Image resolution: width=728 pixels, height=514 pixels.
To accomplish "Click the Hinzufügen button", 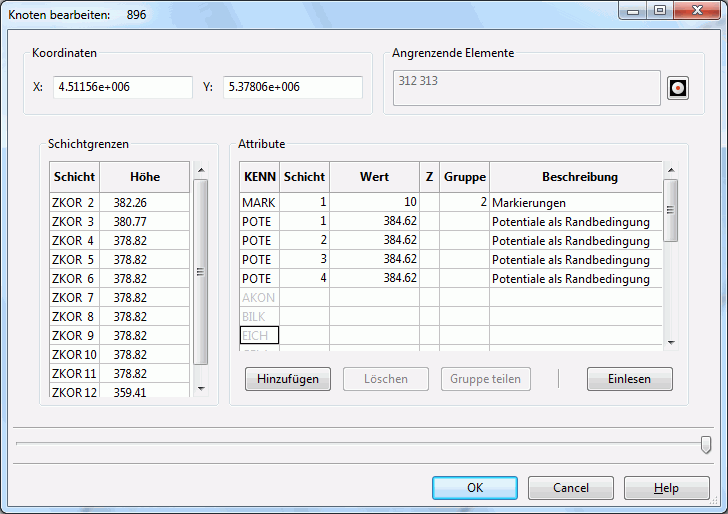I will pos(288,379).
